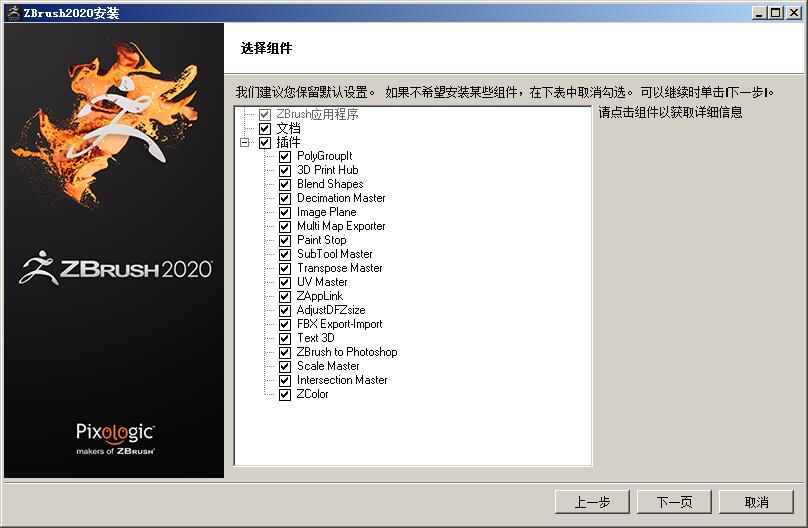Select the SubTool Master label
Image resolution: width=808 pixels, height=528 pixels.
click(x=334, y=254)
